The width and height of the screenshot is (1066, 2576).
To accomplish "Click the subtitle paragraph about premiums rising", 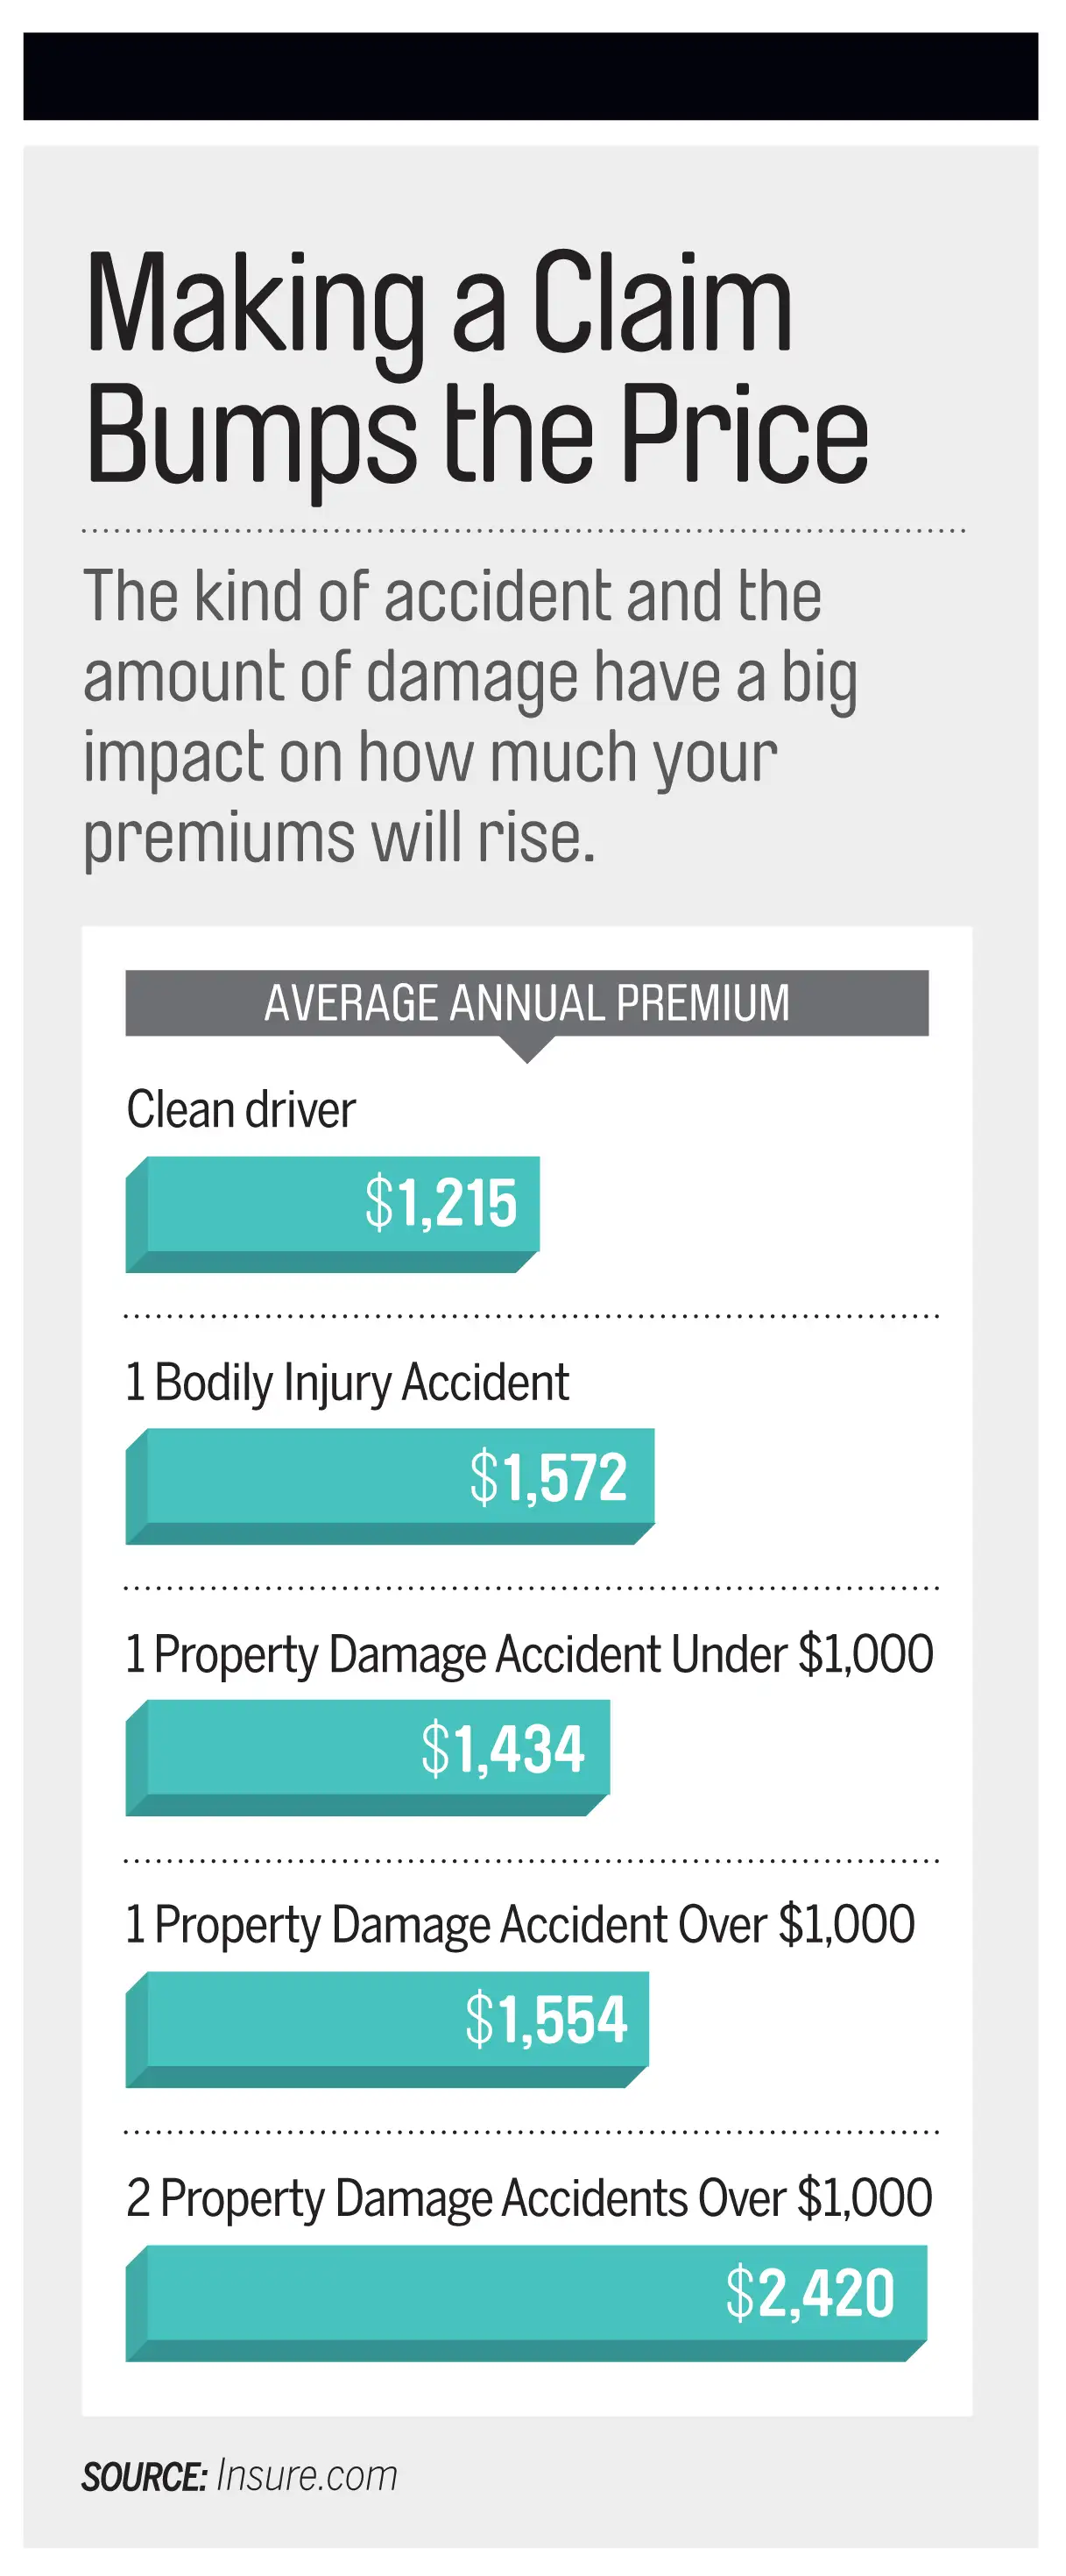I will [469, 716].
